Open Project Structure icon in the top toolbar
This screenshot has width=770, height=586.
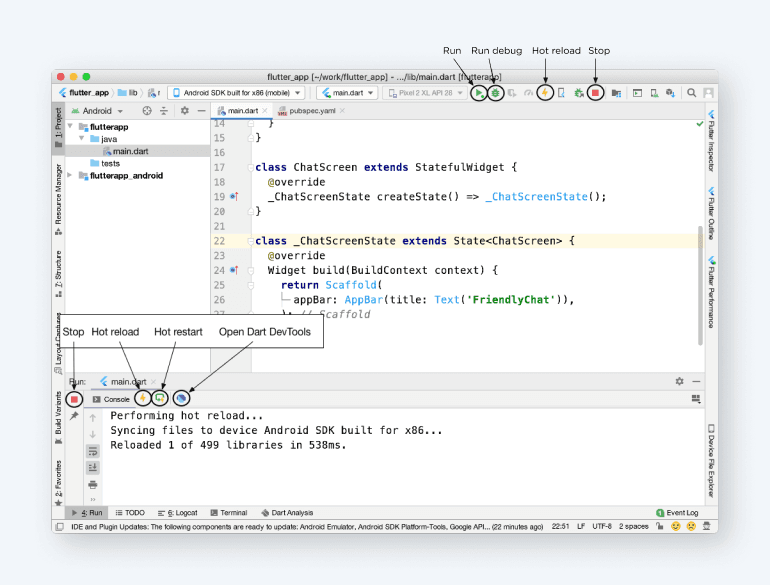pos(616,93)
